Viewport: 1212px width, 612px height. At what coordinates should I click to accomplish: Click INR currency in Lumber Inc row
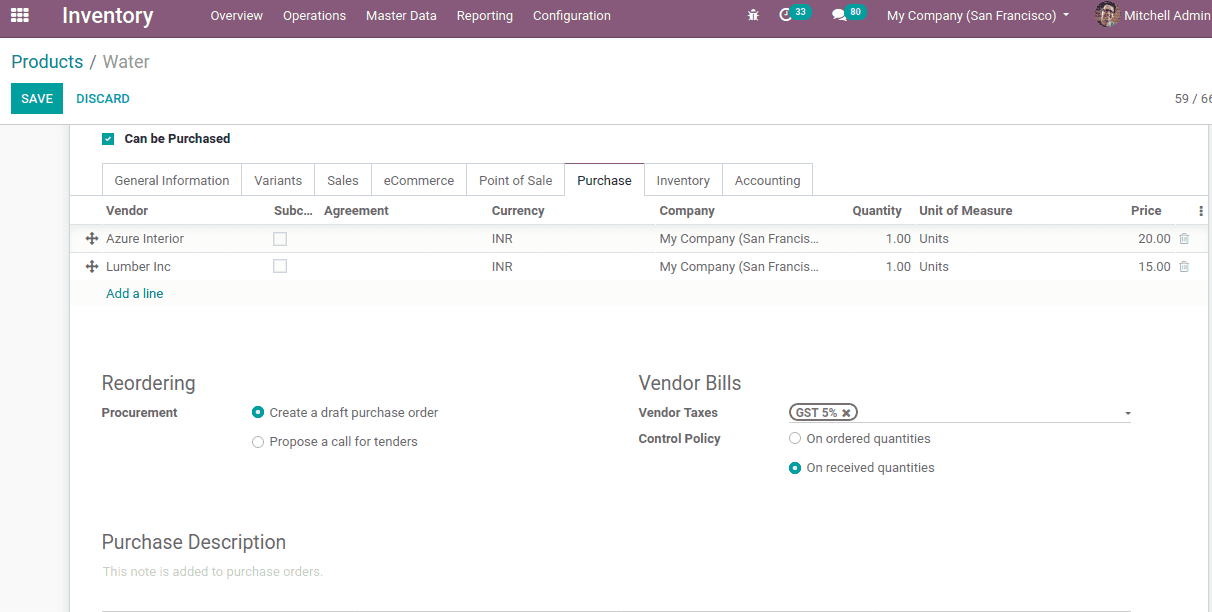[x=502, y=267]
